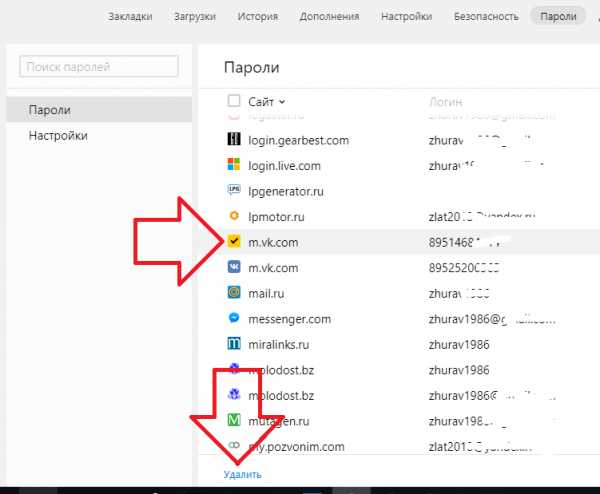The height and width of the screenshot is (494, 600).
Task: Click the messenger.com chat bubble icon
Action: pos(234,318)
